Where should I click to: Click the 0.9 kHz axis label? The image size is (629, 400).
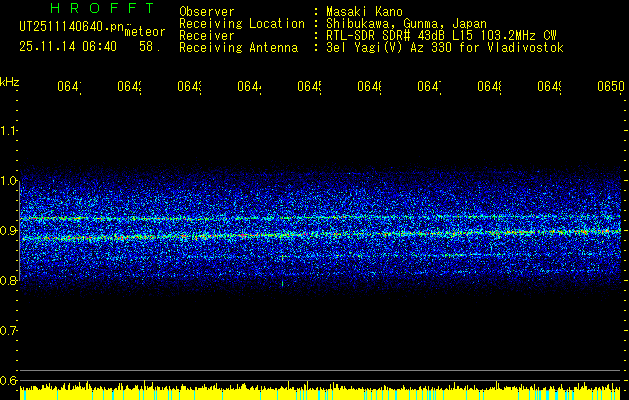coord(8,230)
